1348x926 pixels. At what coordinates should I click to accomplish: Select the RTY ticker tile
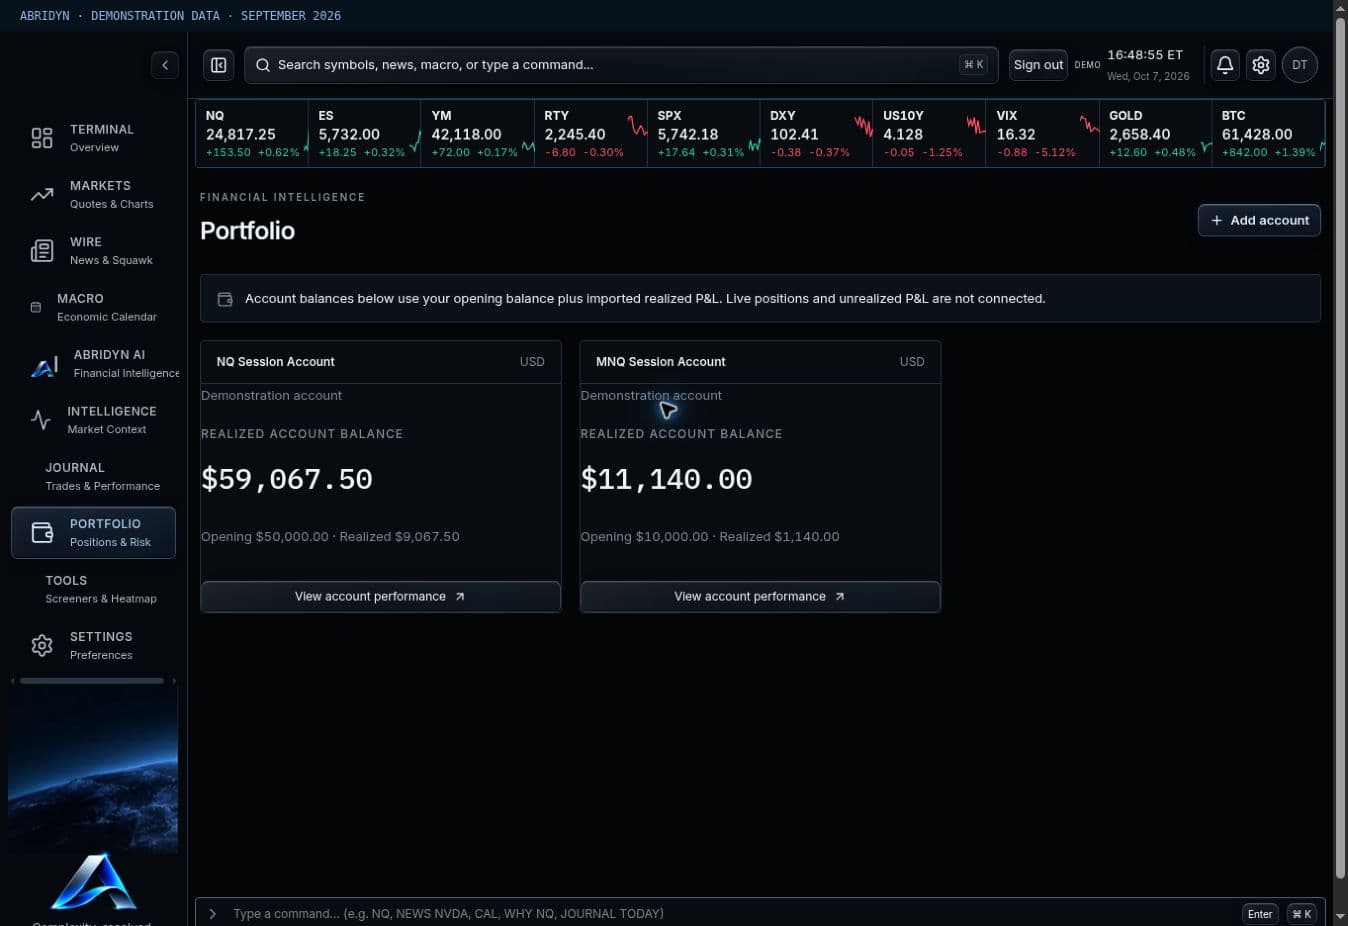(x=591, y=134)
